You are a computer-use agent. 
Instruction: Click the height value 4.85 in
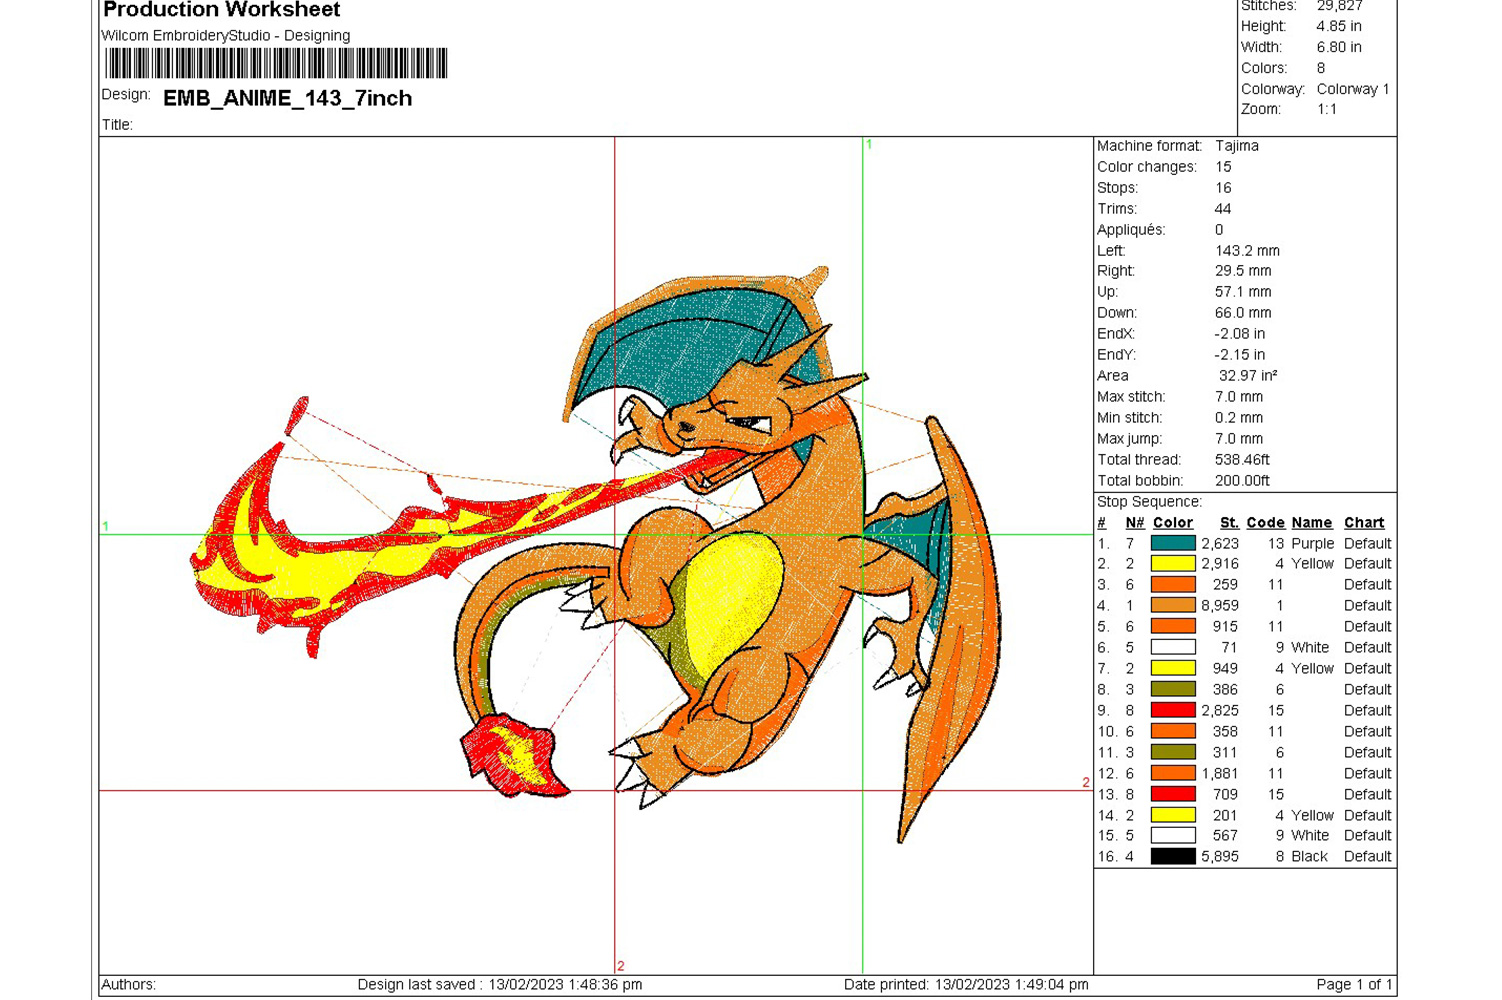tap(1339, 27)
